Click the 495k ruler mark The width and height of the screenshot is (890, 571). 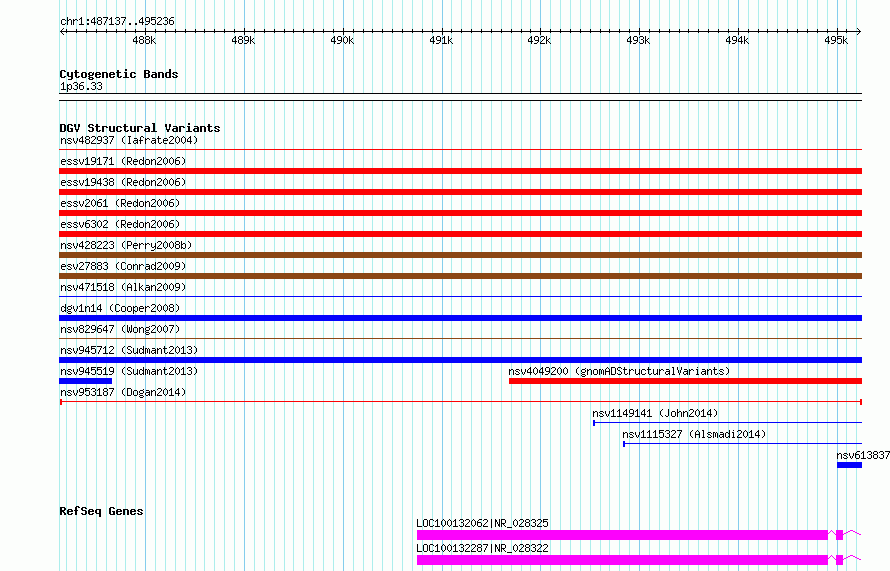coord(836,40)
